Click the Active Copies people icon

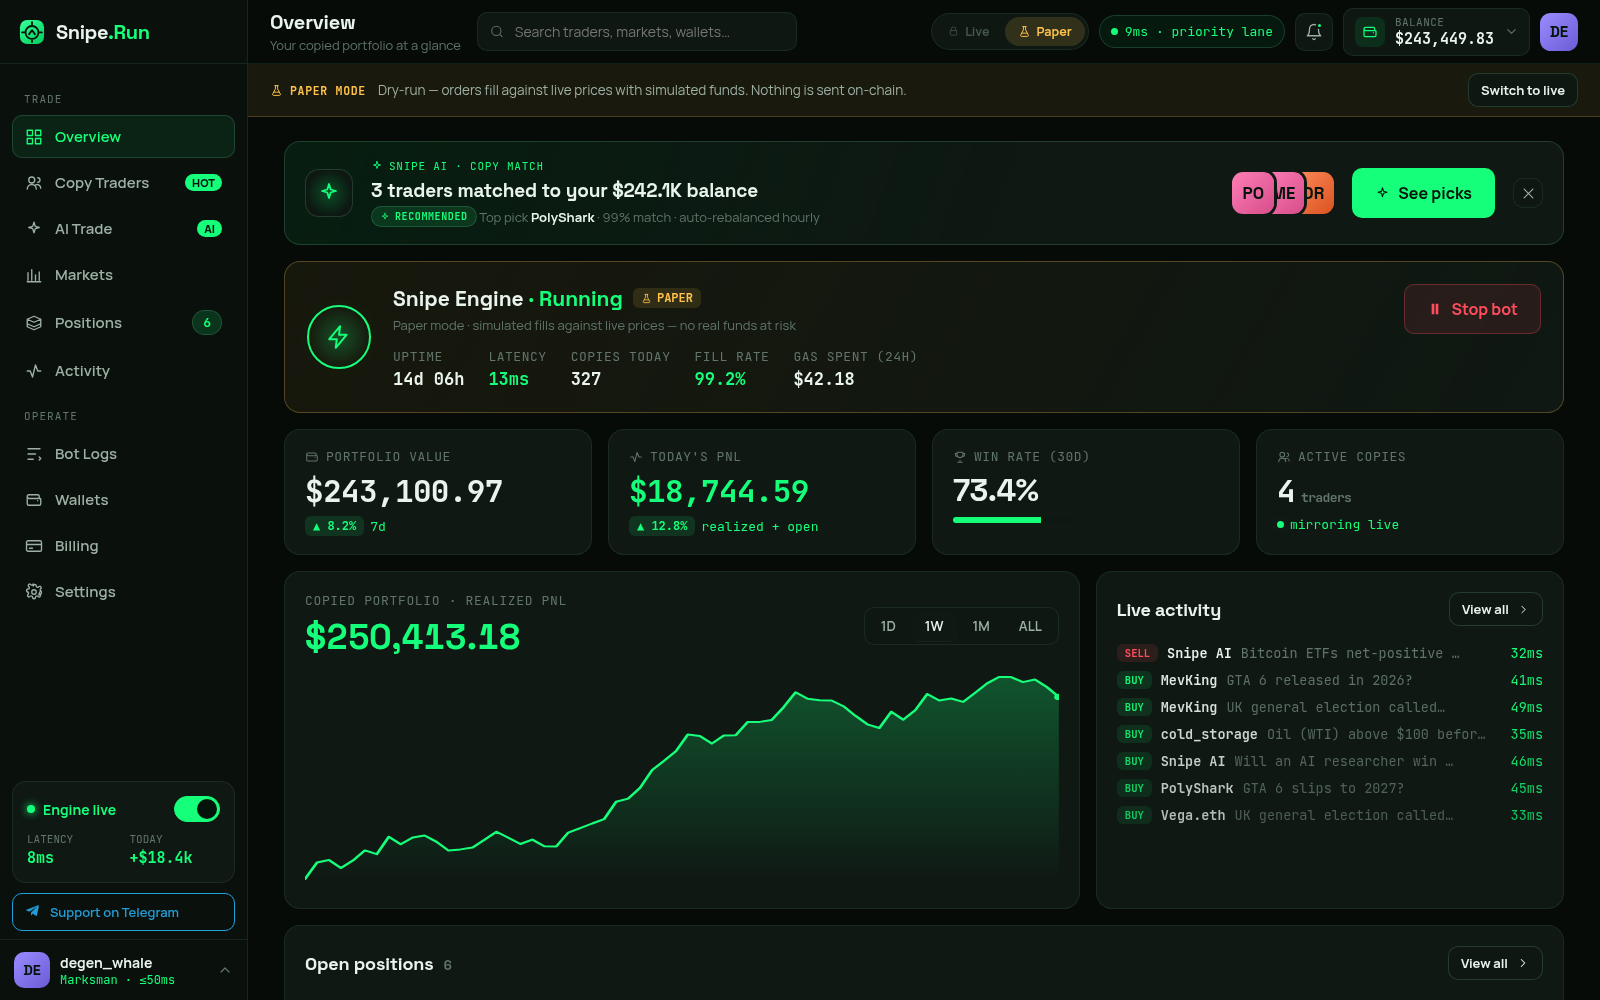pos(1283,457)
